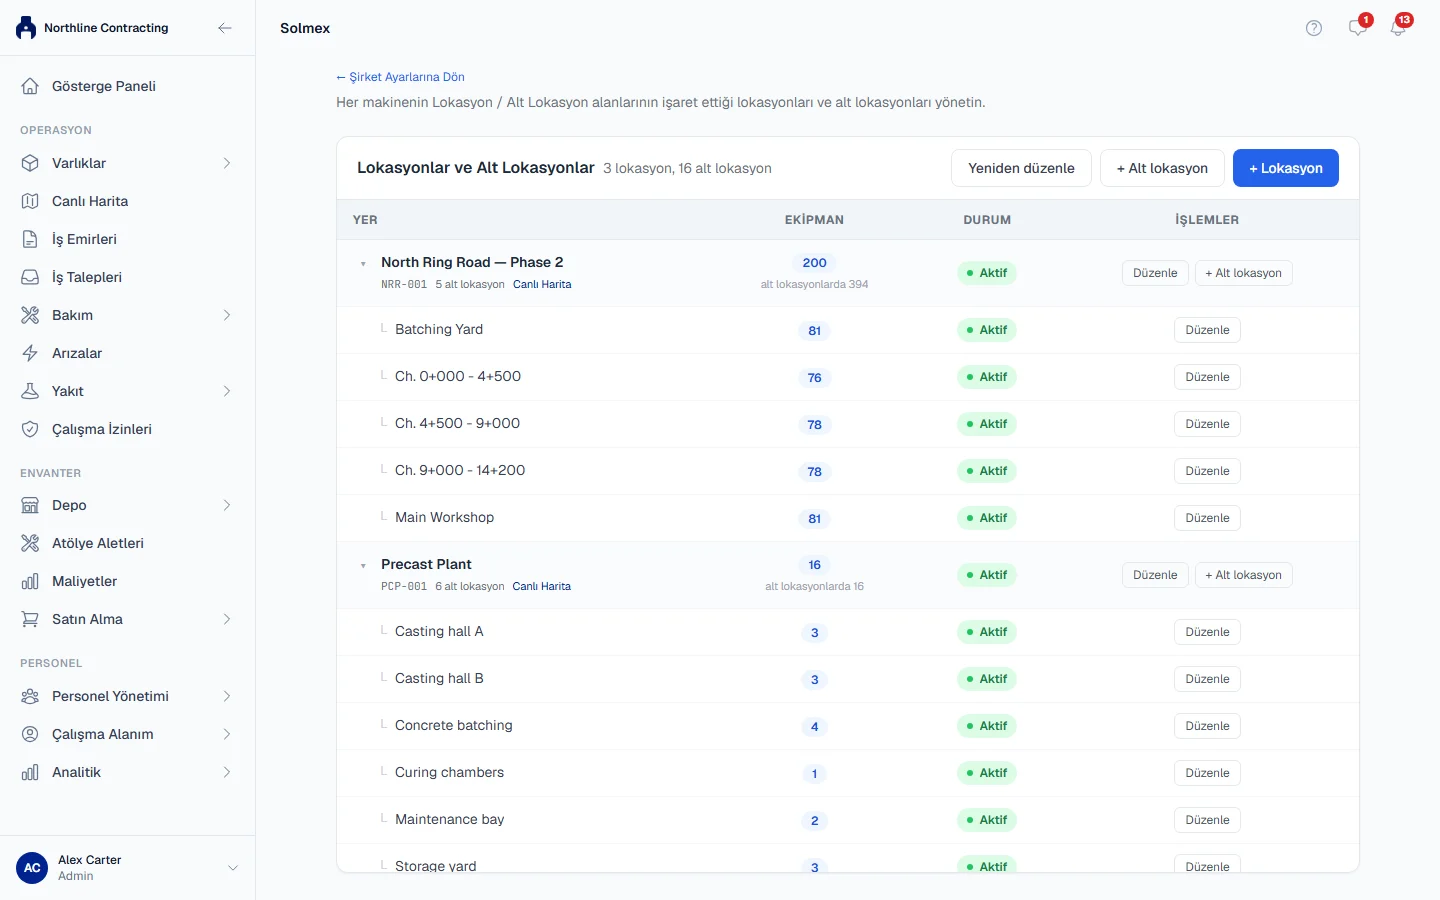This screenshot has height=900, width=1440.
Task: Click the Personel Yönetimi people icon
Action: point(30,696)
